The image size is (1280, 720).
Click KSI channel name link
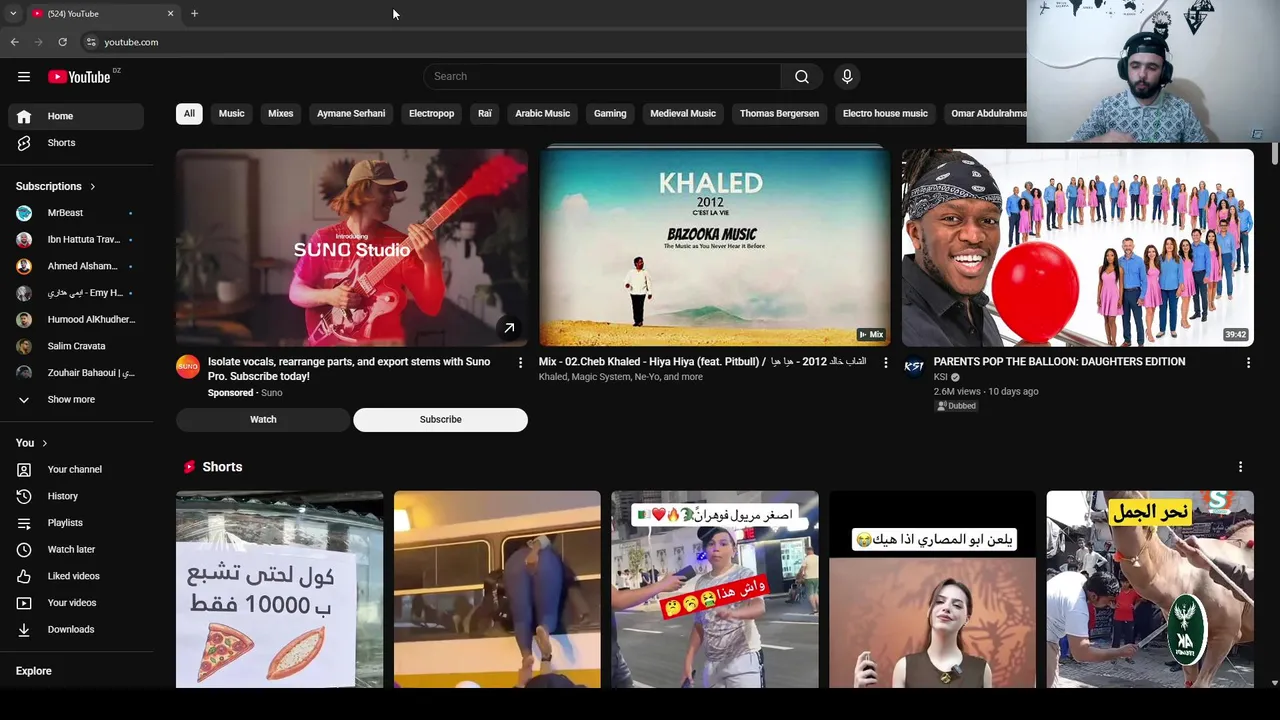(x=940, y=377)
